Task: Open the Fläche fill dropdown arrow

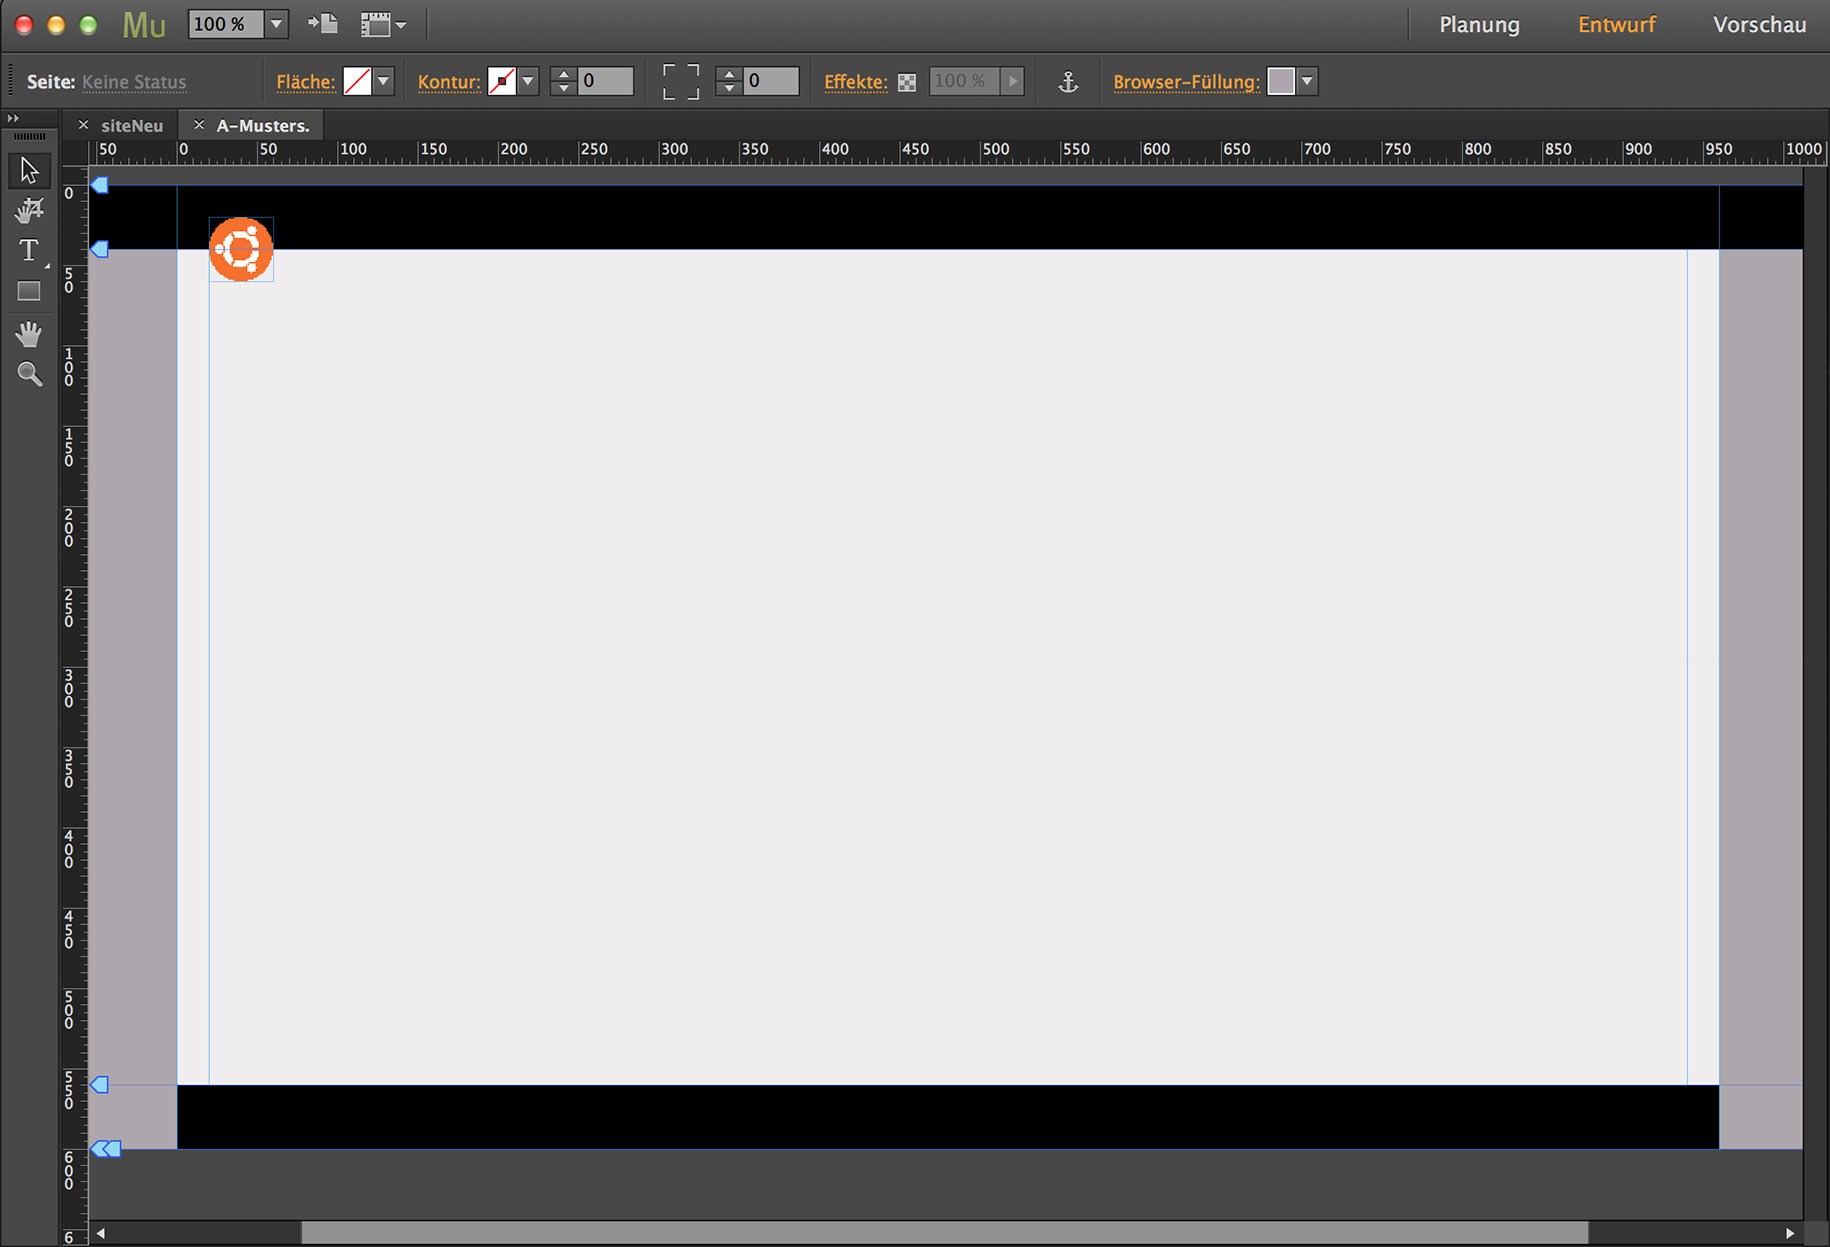Action: pyautogui.click(x=384, y=81)
